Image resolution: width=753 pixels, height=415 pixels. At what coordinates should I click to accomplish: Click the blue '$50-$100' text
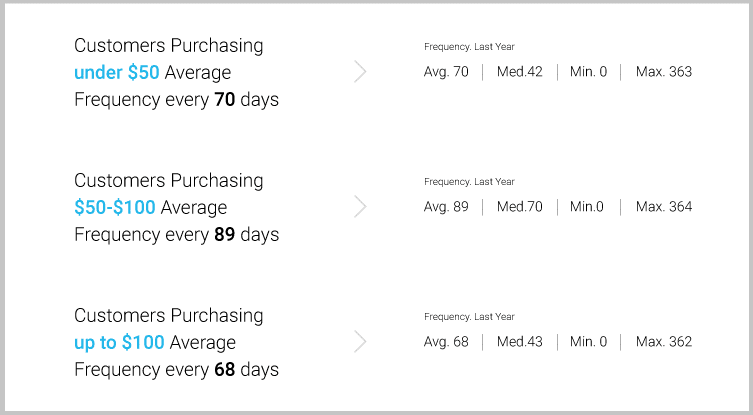click(x=115, y=208)
